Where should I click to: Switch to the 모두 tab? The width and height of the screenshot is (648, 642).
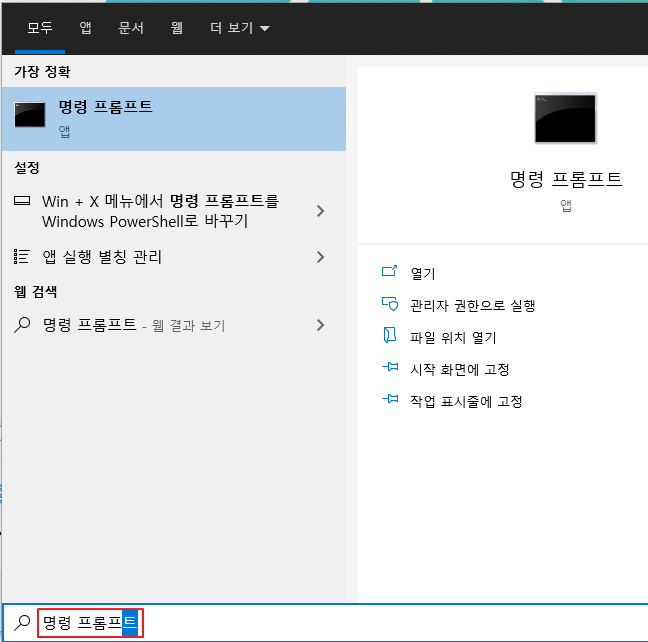pos(40,28)
